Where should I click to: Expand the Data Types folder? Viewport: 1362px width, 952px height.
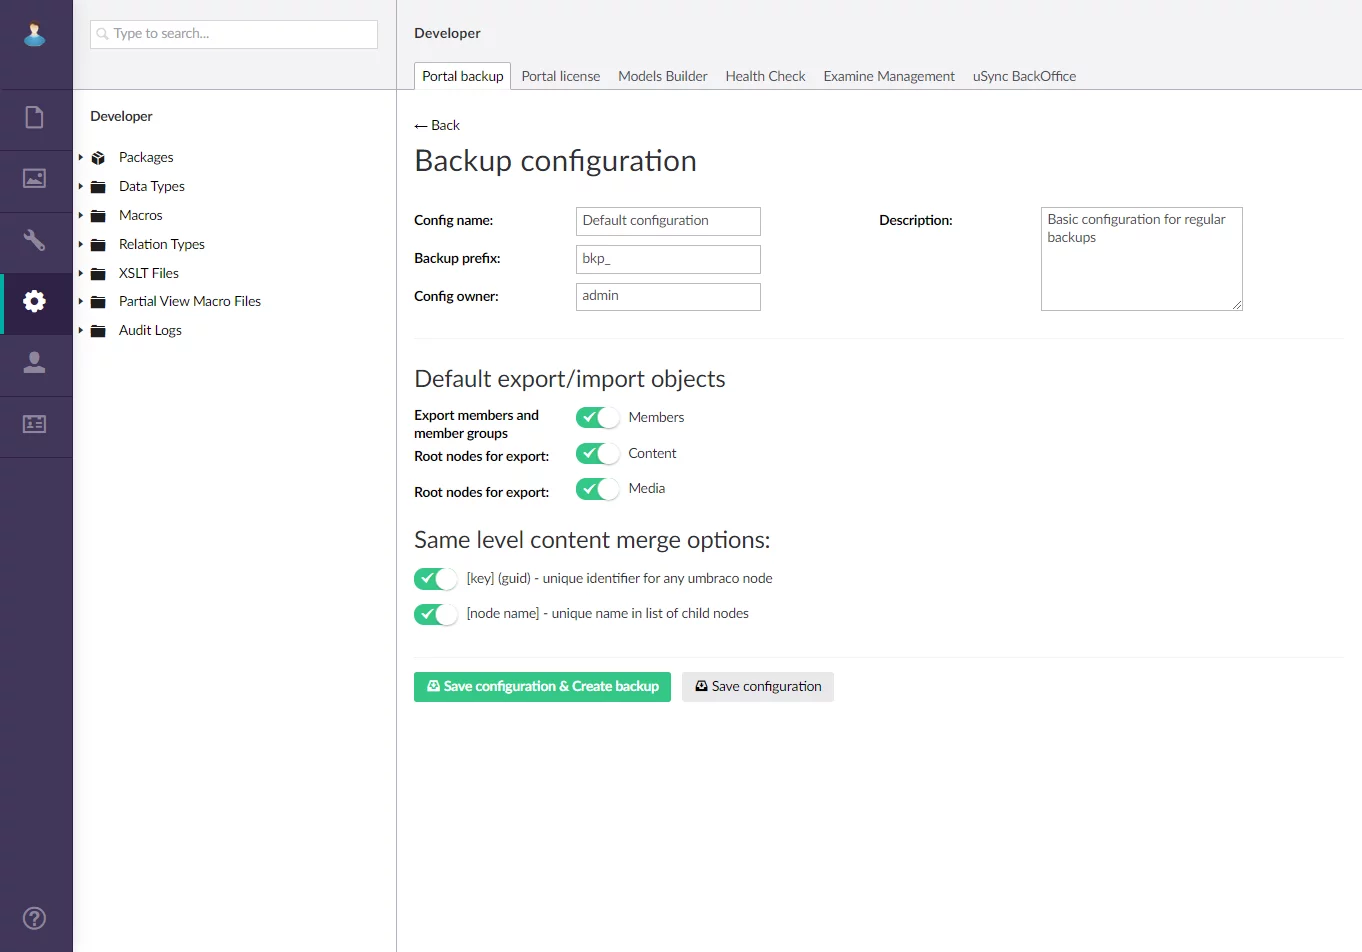coord(81,186)
